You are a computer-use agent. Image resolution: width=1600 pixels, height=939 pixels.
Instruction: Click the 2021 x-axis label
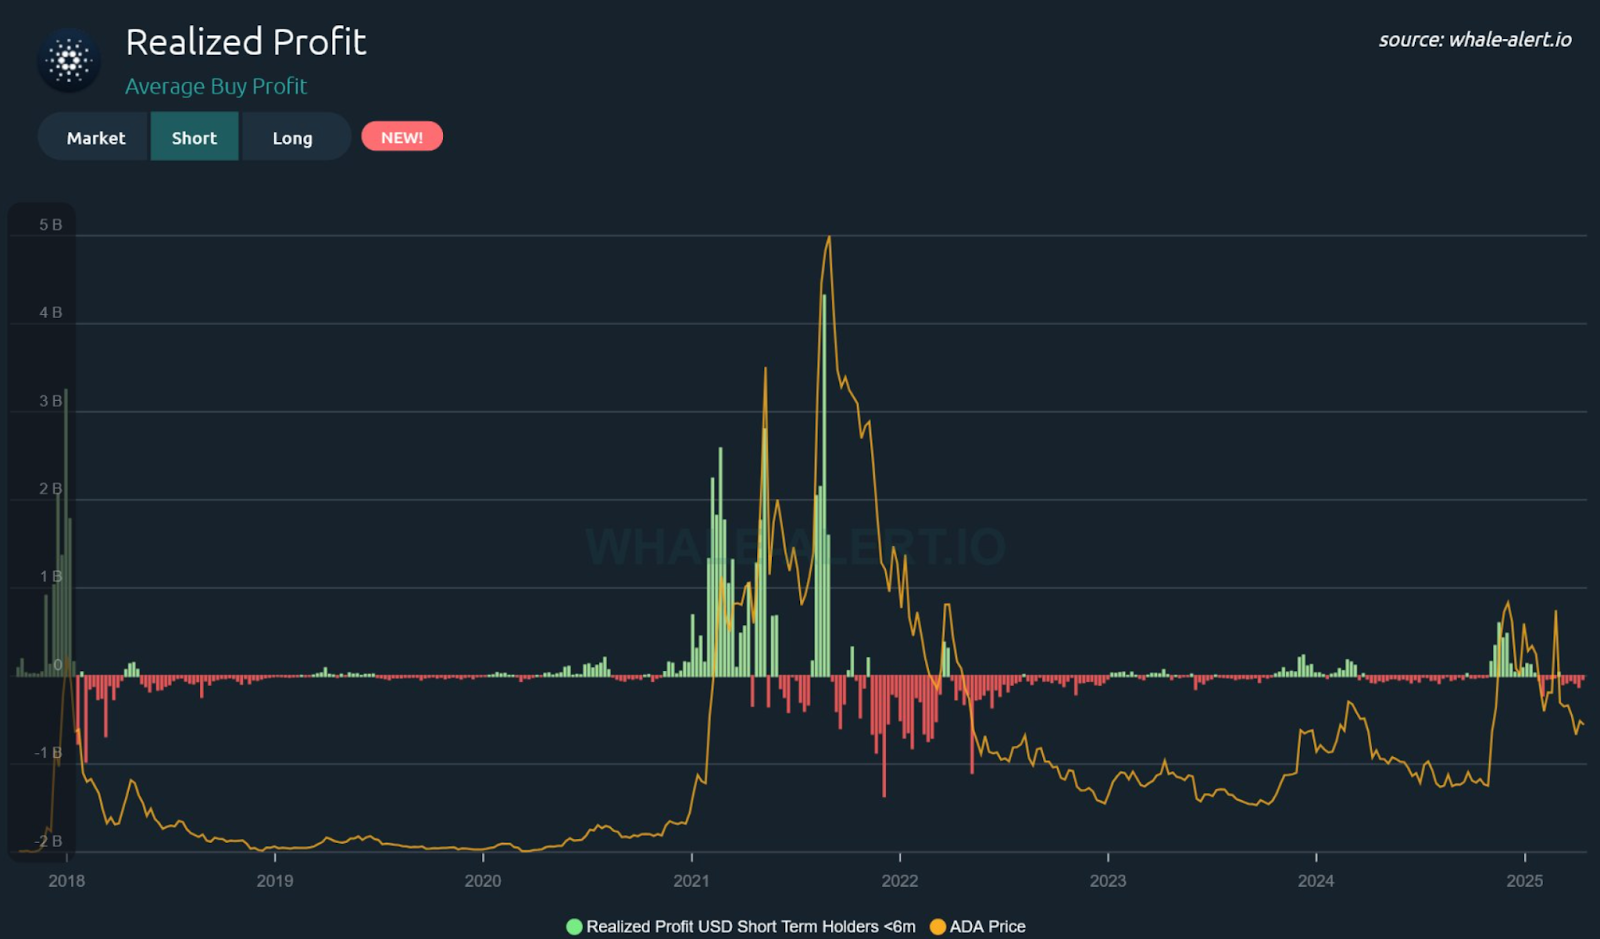[691, 881]
